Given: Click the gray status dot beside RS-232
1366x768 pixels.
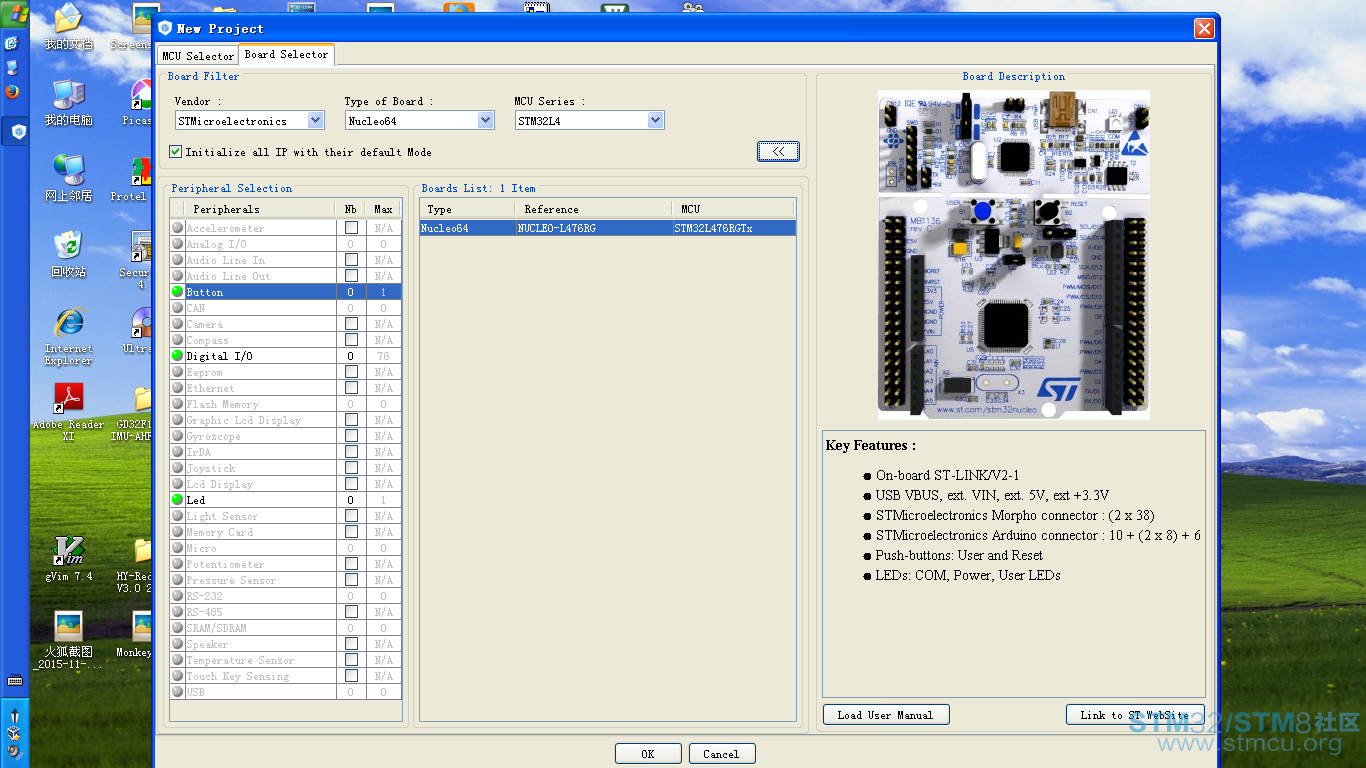Looking at the screenshot, I should (177, 596).
